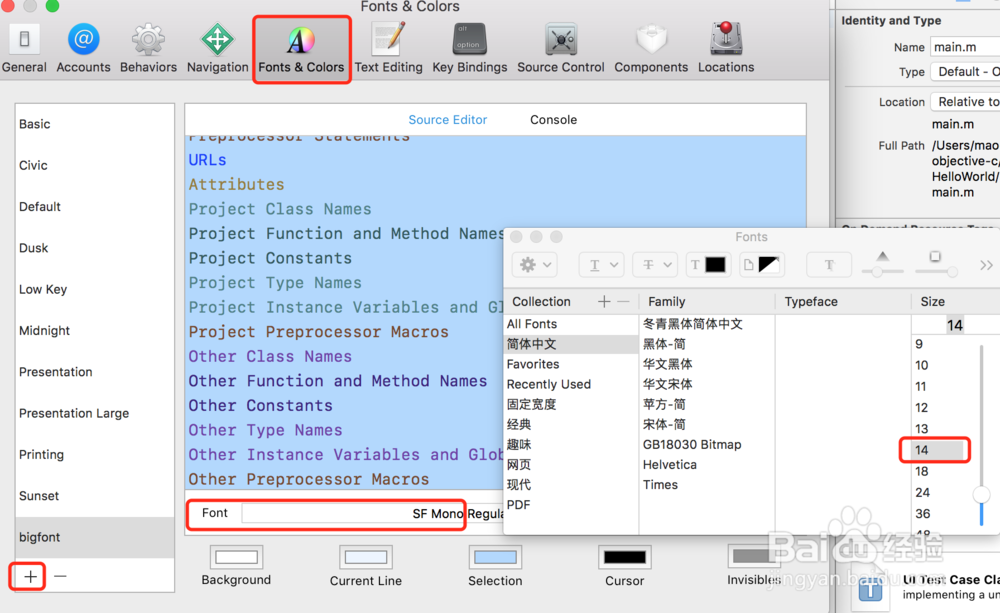This screenshot has height=613, width=1000.
Task: Click the Name field in Identity and Type
Action: (x=965, y=47)
